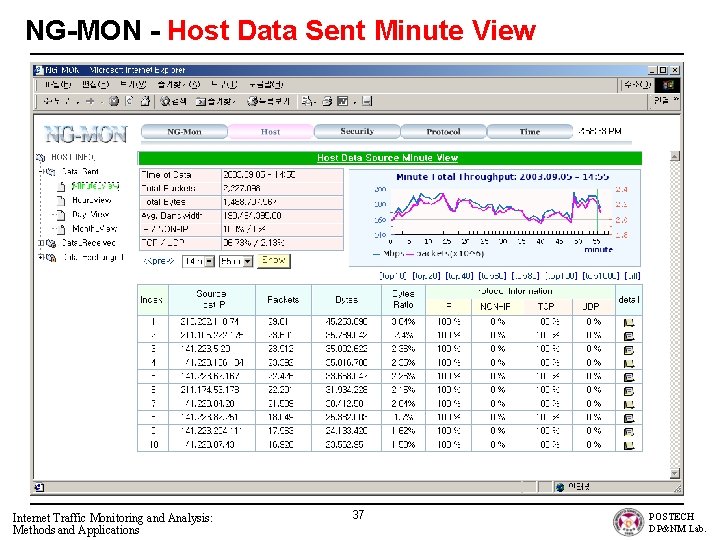
Task: Click the HOST INFO root tree icon
Action: [41, 158]
